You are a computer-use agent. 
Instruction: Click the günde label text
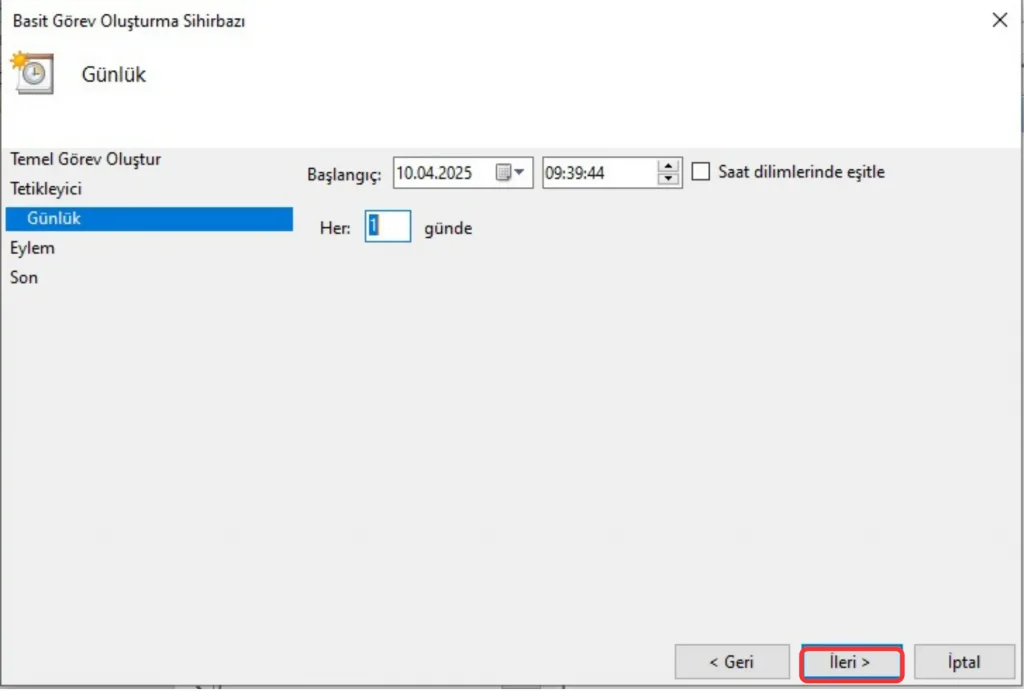point(448,229)
